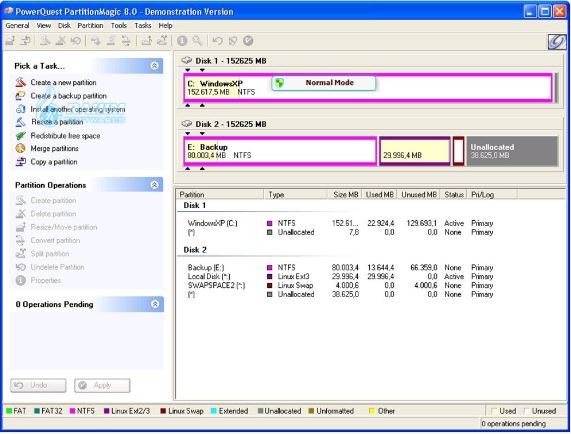Click Properties under Partition Operations

46,280
